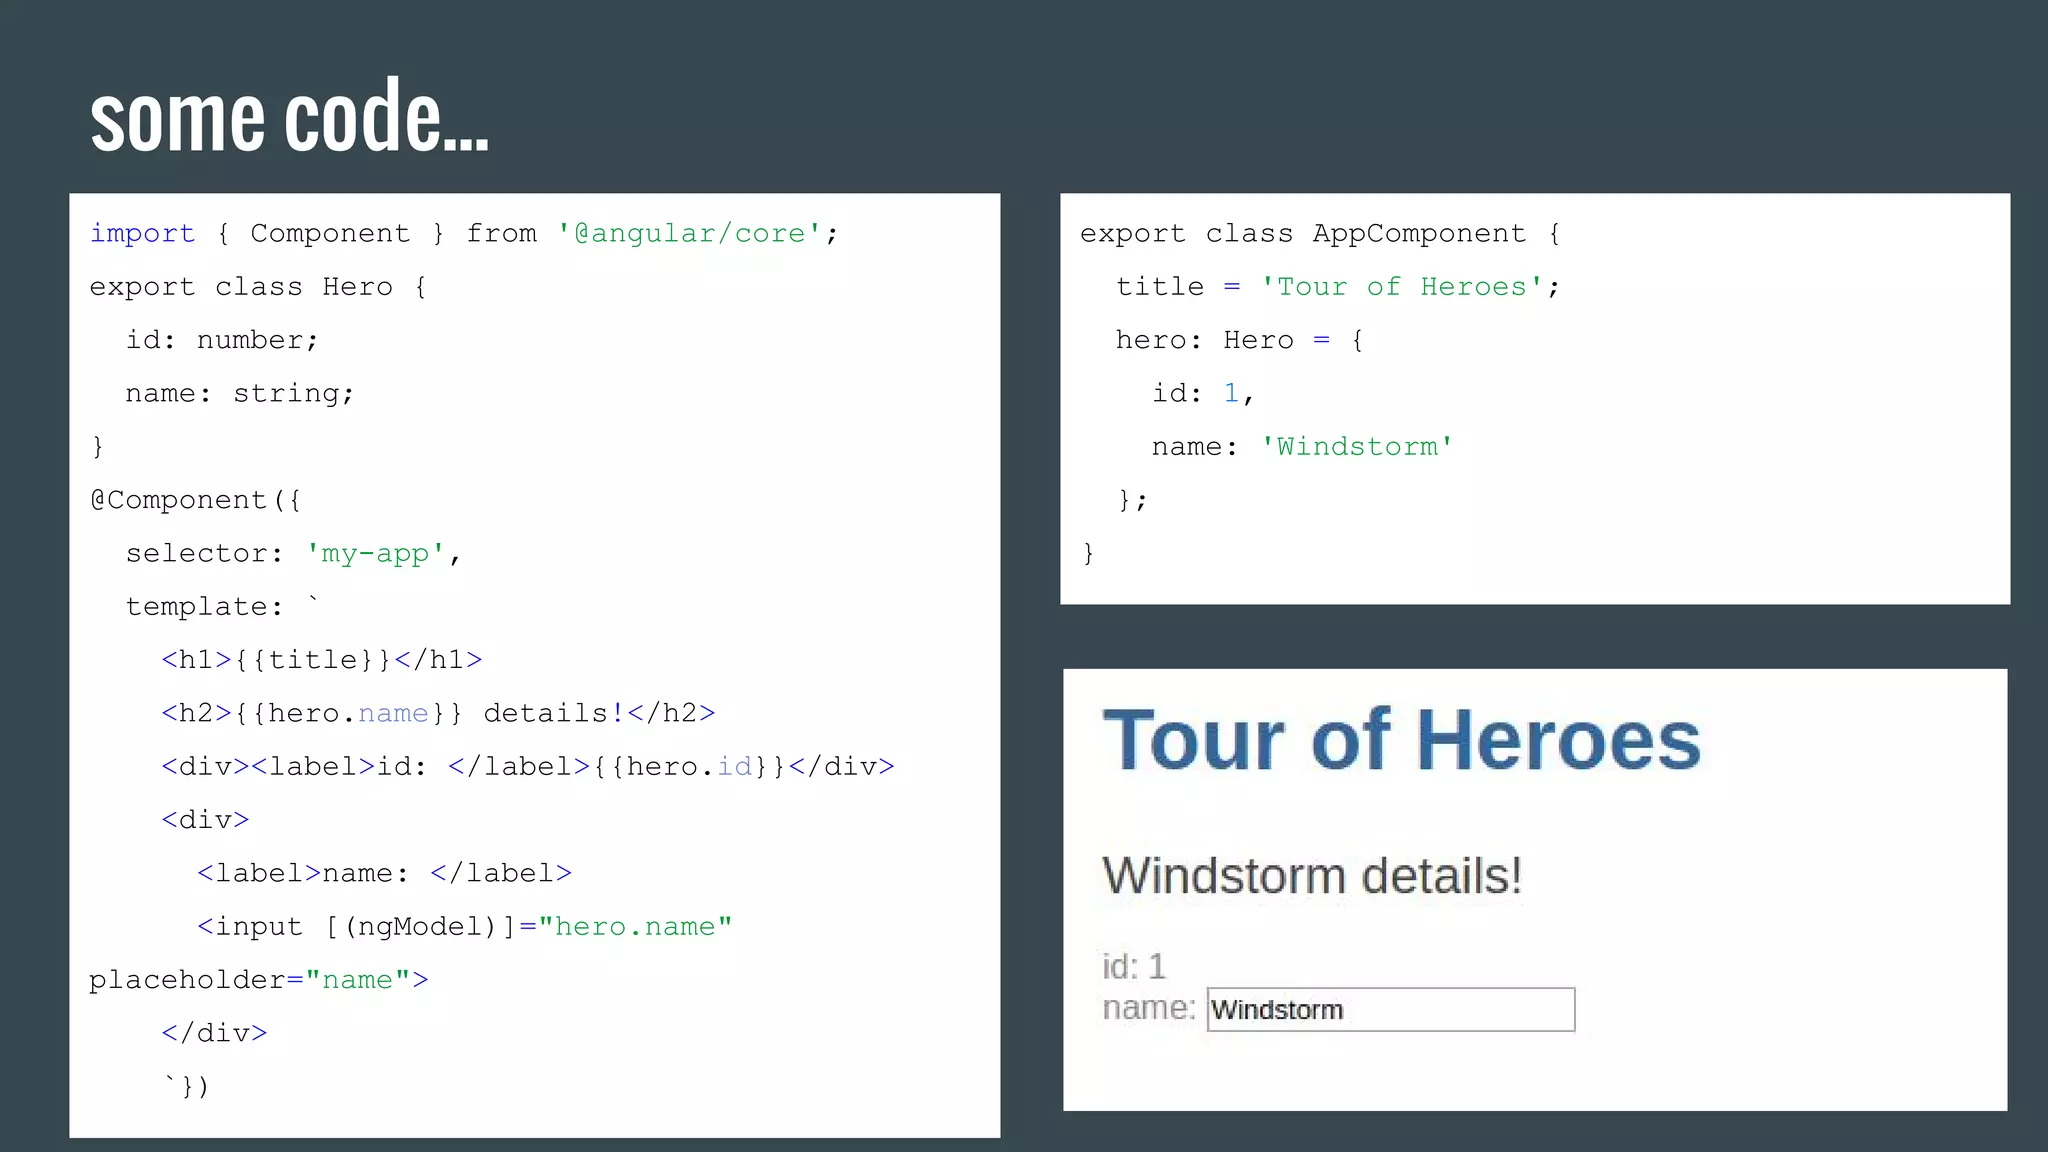Click the 'hero: Hero = {' line
The height and width of the screenshot is (1152, 2048).
point(1240,340)
